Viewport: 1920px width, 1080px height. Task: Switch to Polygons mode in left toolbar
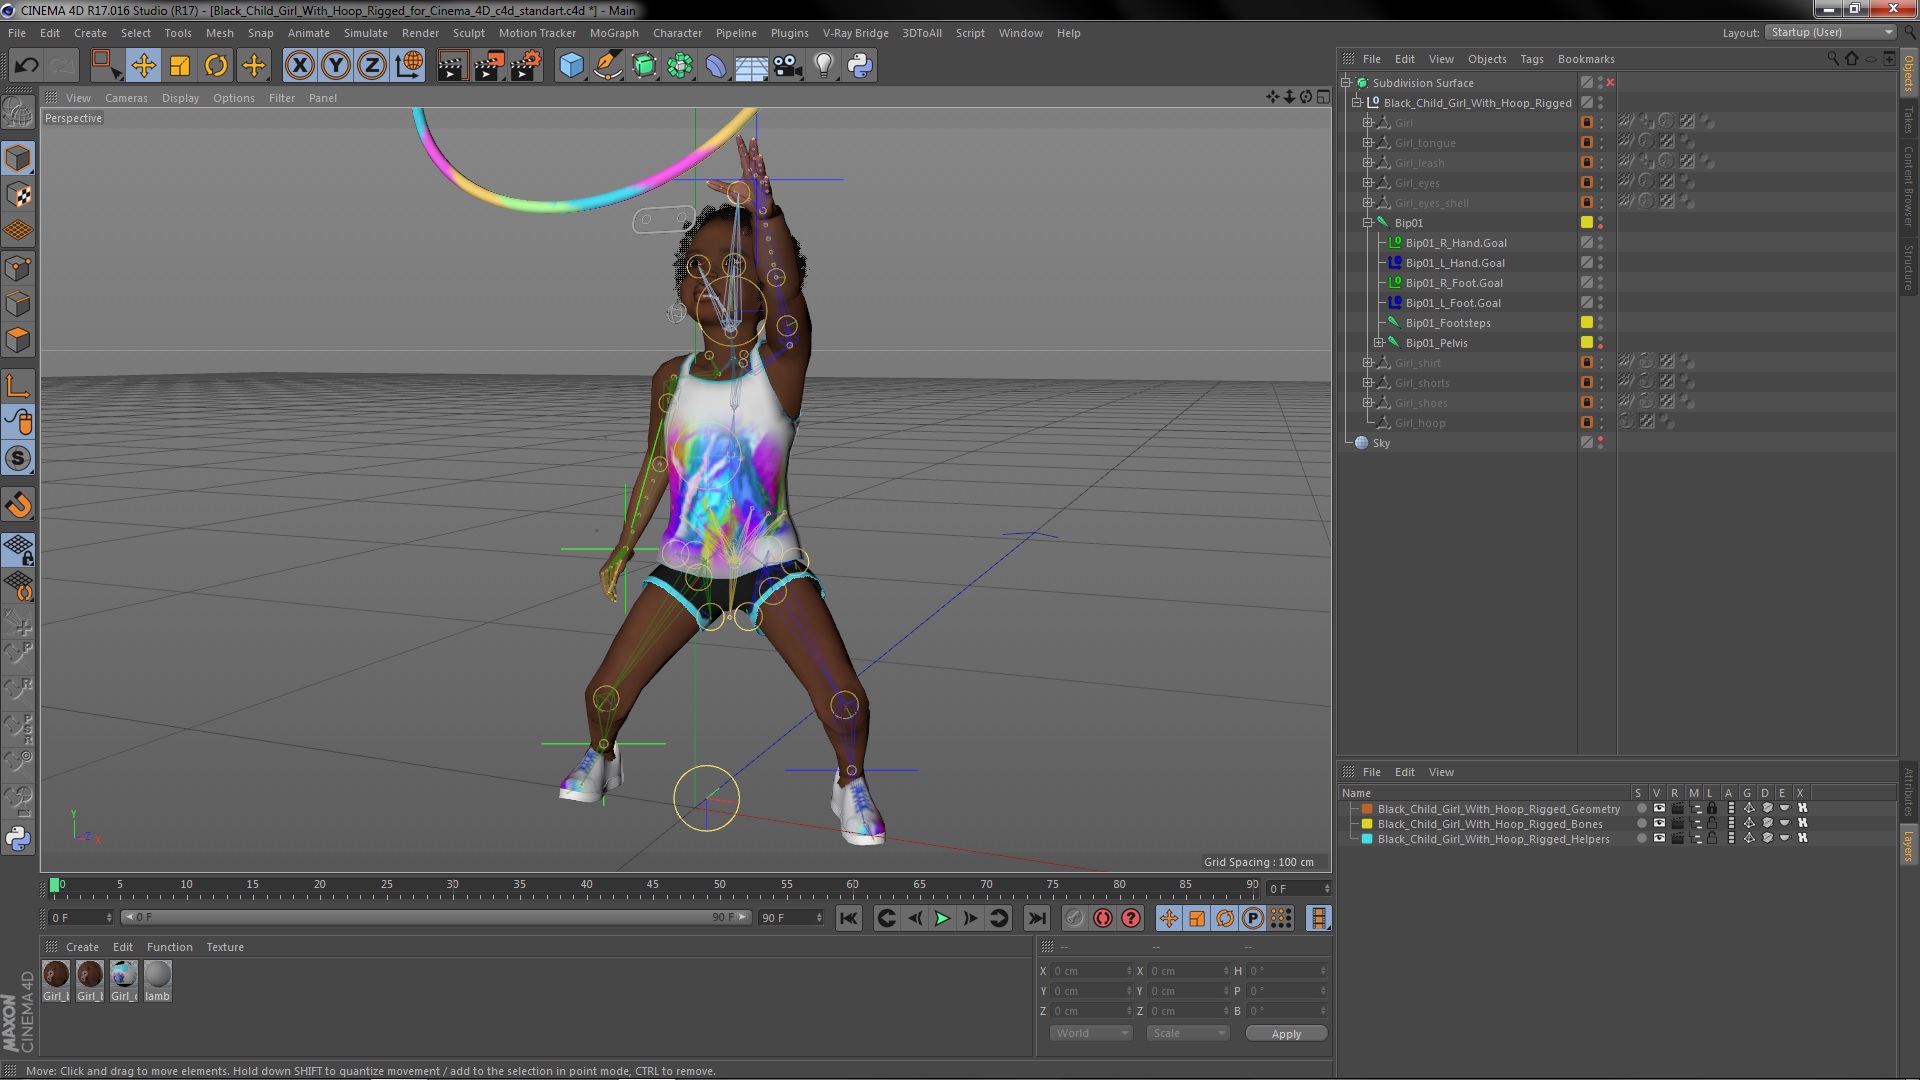tap(18, 341)
